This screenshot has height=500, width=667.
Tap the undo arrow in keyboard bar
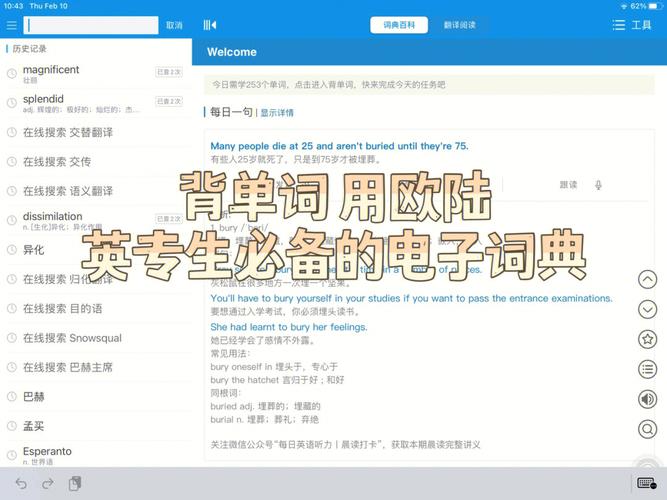coord(21,484)
